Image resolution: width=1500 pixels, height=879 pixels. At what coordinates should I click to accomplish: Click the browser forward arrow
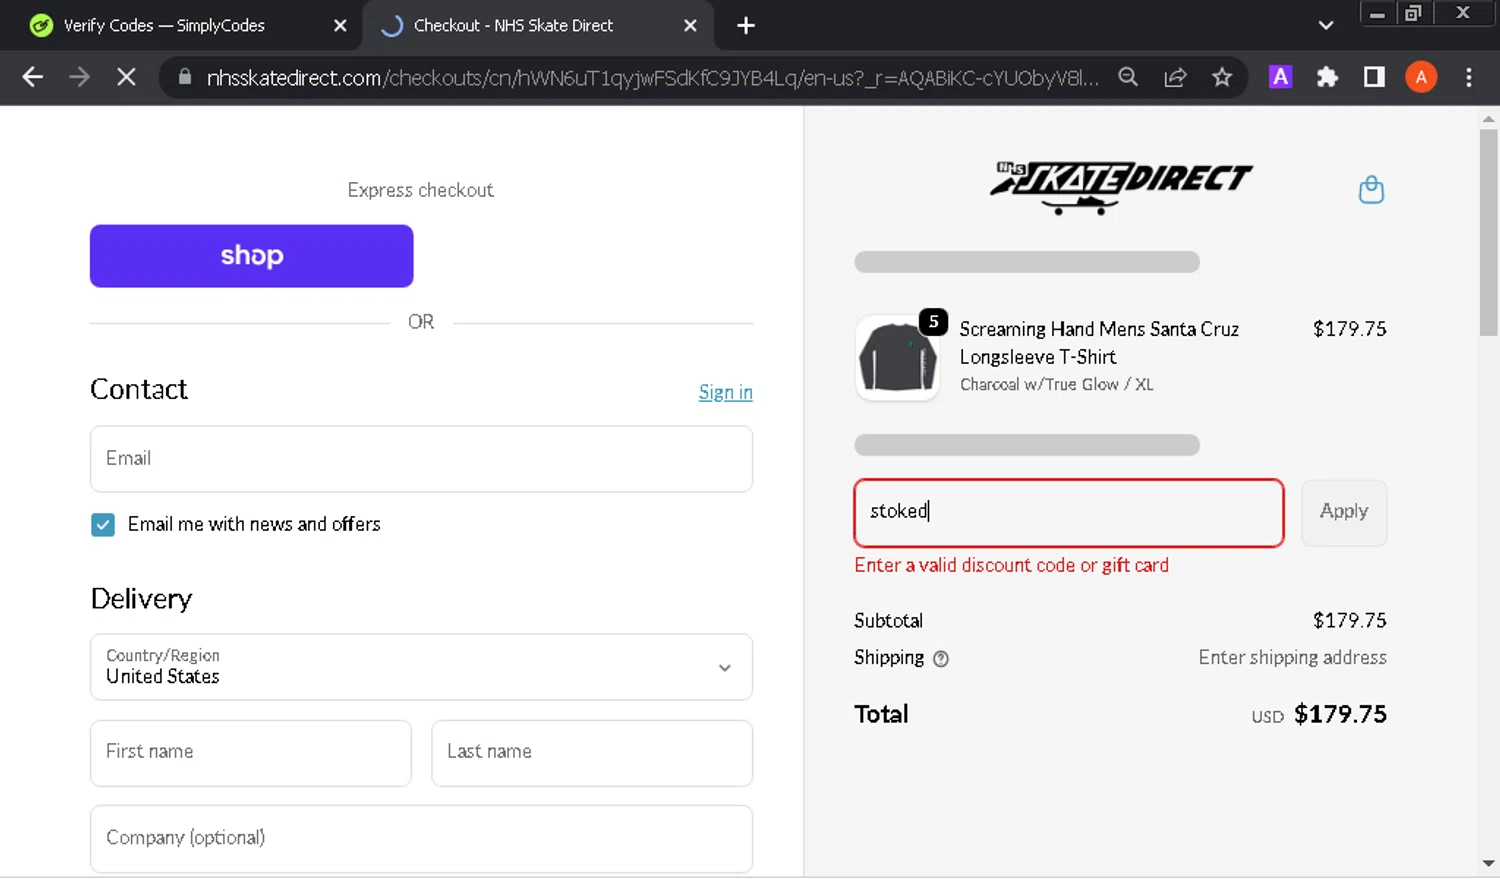79,77
